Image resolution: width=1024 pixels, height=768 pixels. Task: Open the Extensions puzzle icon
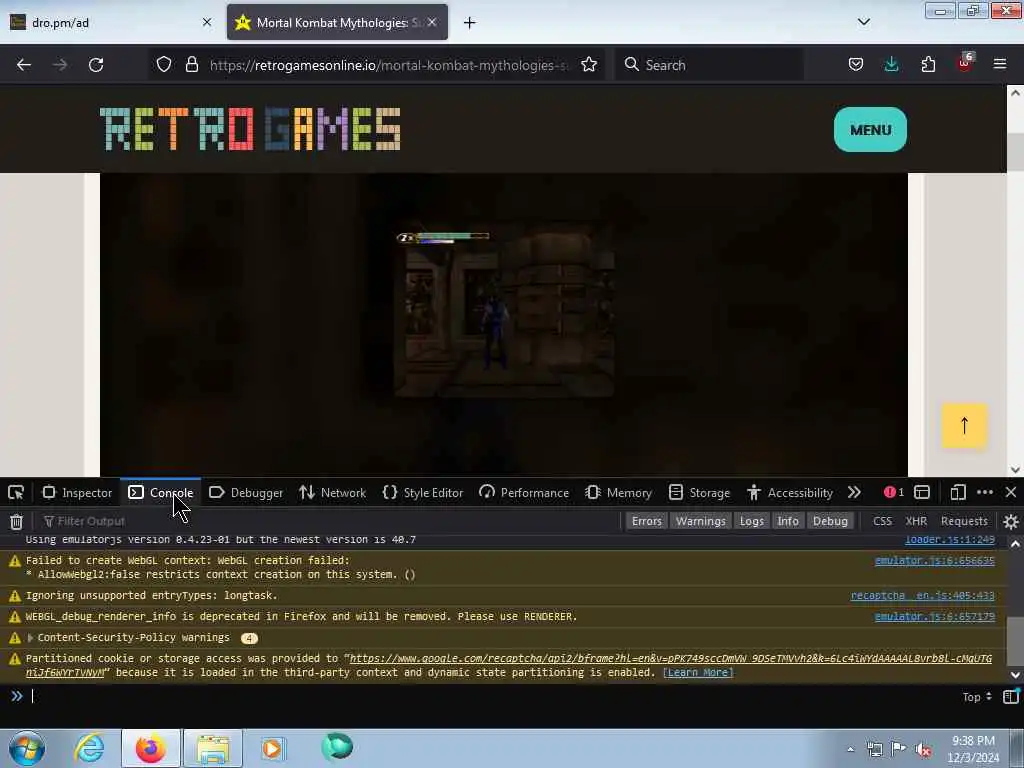tap(928, 64)
